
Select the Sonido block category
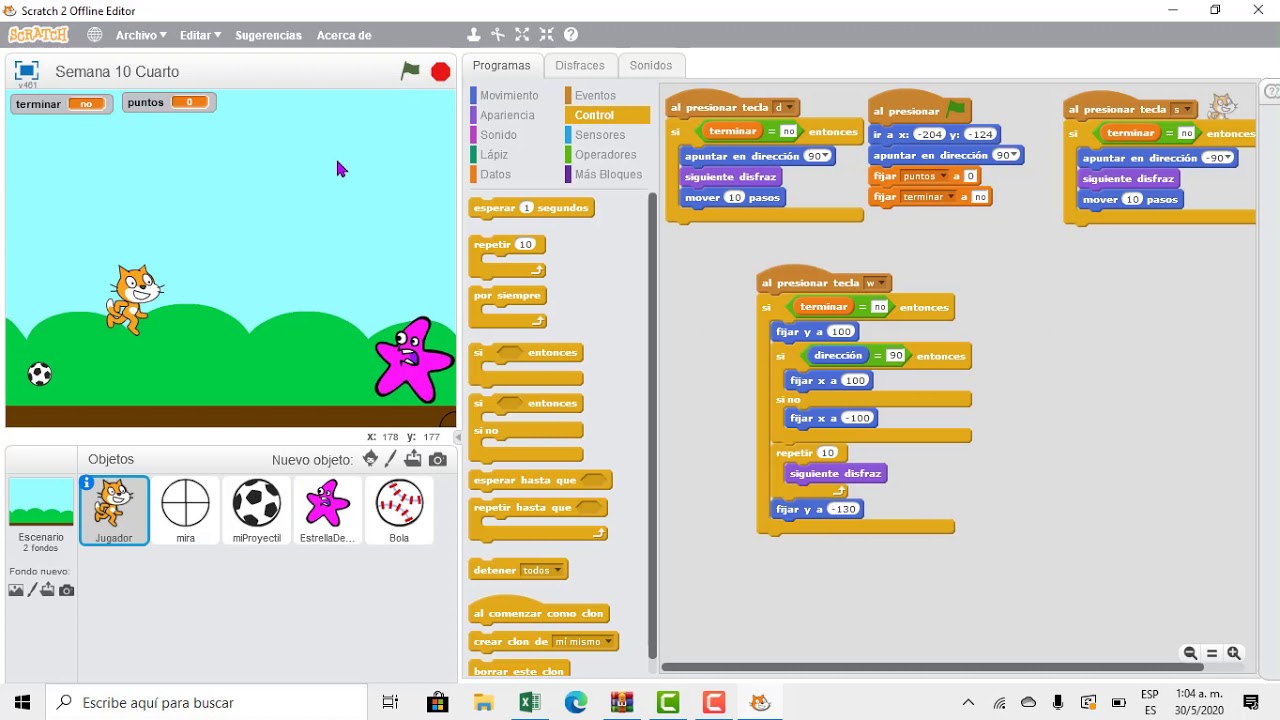(498, 135)
